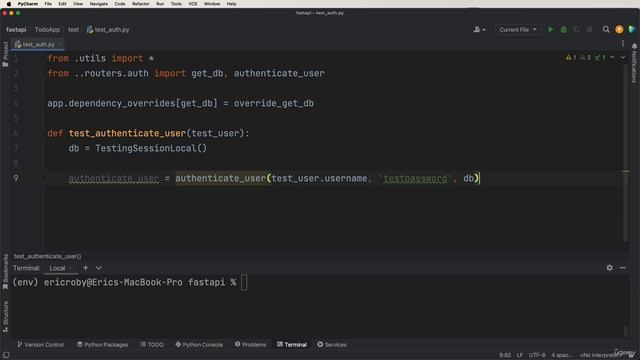
Task: Open the Notifications tool window
Action: tap(634, 63)
